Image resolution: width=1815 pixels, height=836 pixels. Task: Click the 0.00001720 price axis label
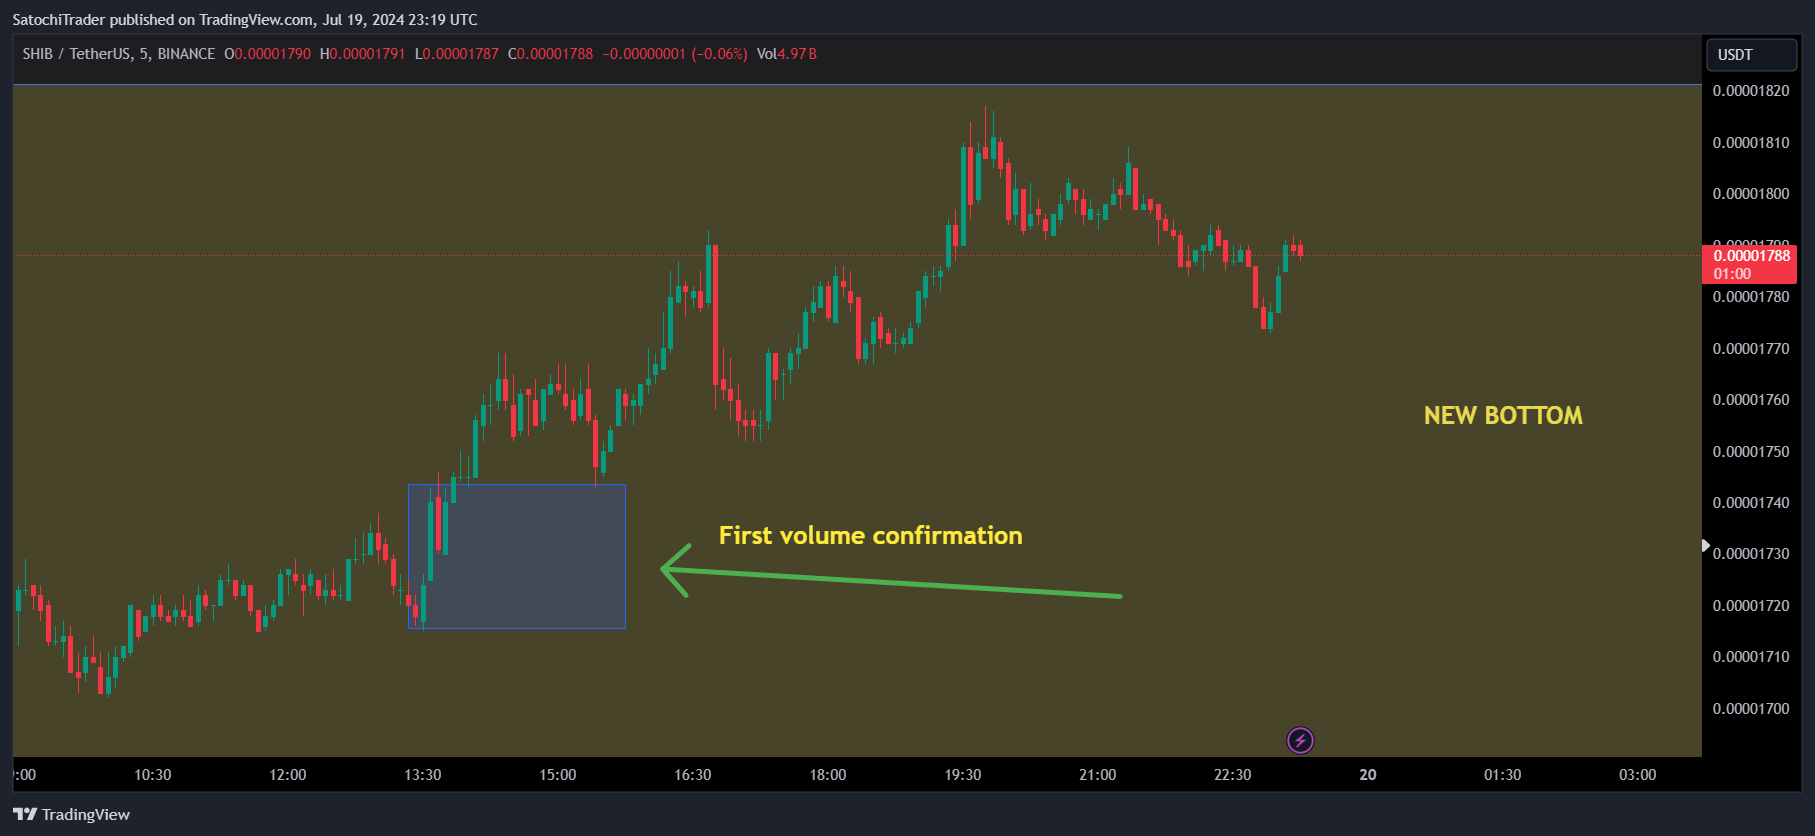[1751, 606]
